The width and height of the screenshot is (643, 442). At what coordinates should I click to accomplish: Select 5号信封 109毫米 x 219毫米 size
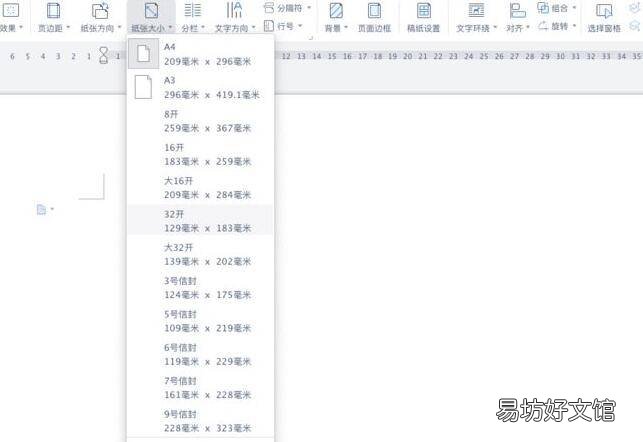tap(201, 321)
